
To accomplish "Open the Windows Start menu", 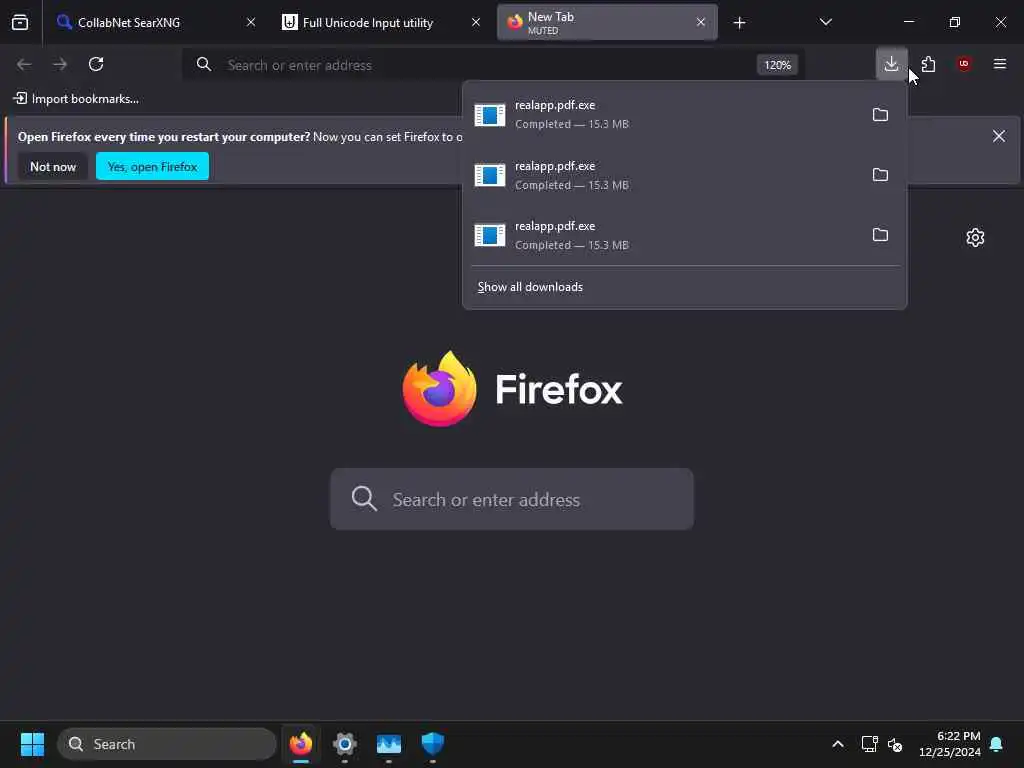I will 32,744.
